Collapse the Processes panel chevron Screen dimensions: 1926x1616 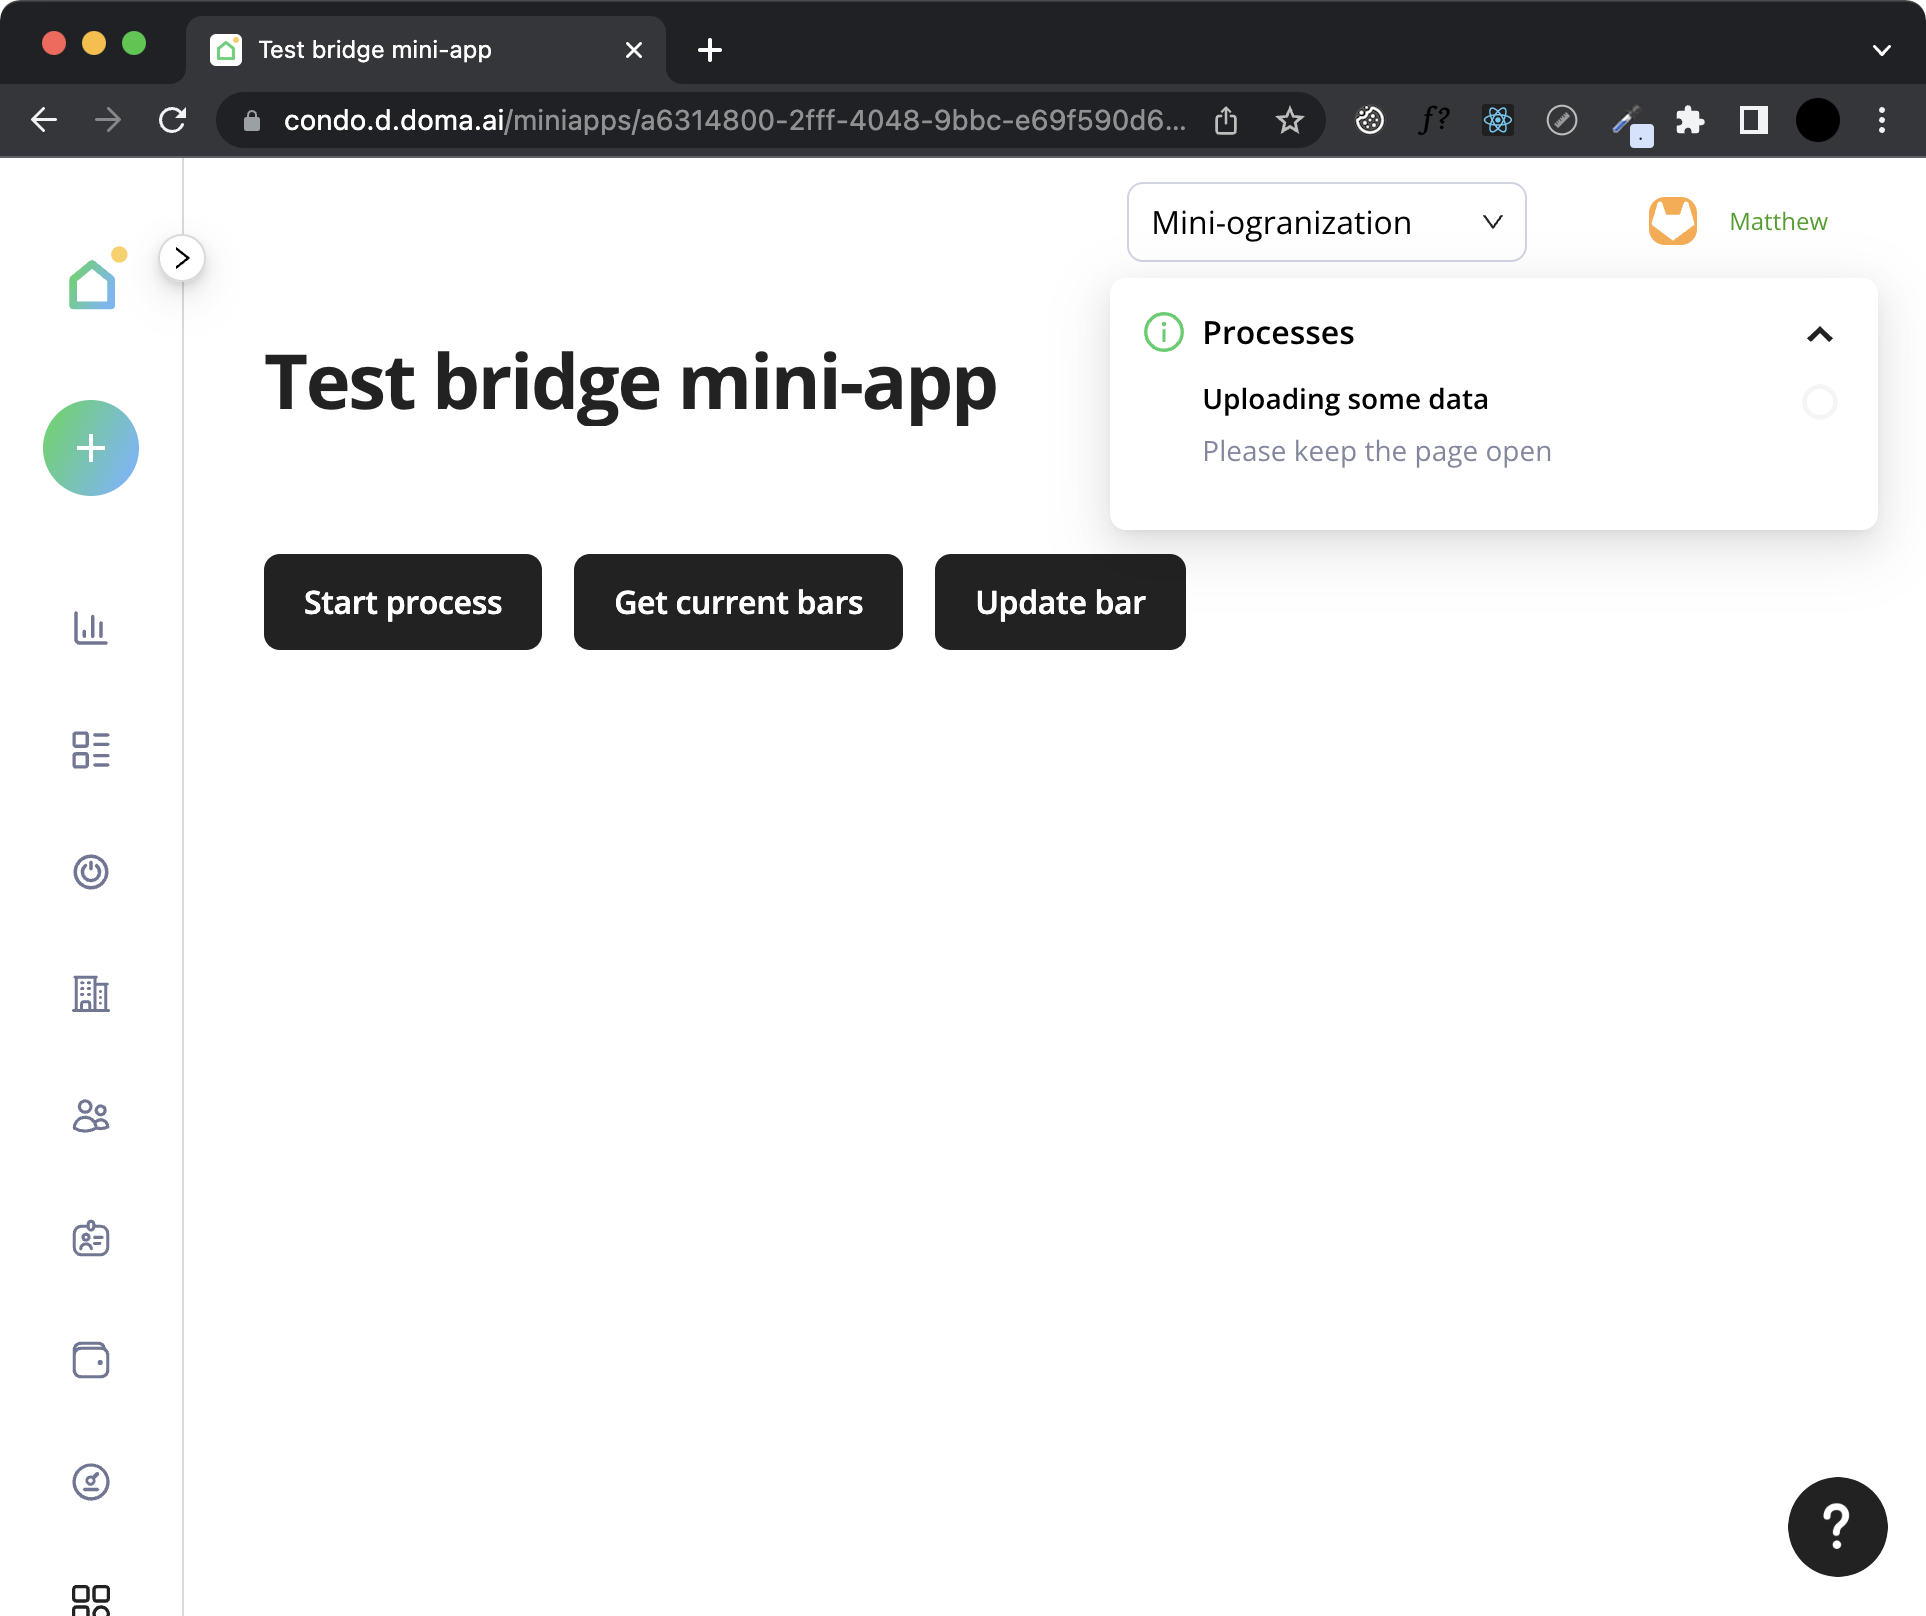(x=1820, y=334)
